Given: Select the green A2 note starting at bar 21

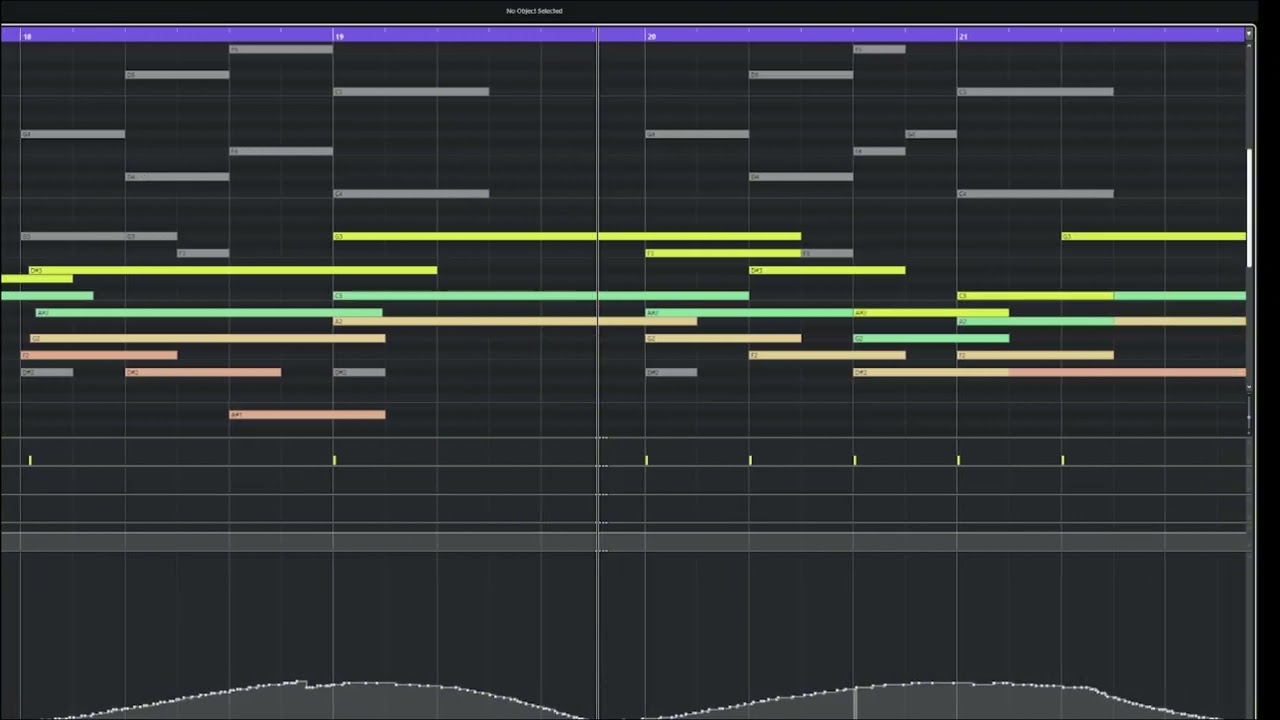Looking at the screenshot, I should point(1035,321).
